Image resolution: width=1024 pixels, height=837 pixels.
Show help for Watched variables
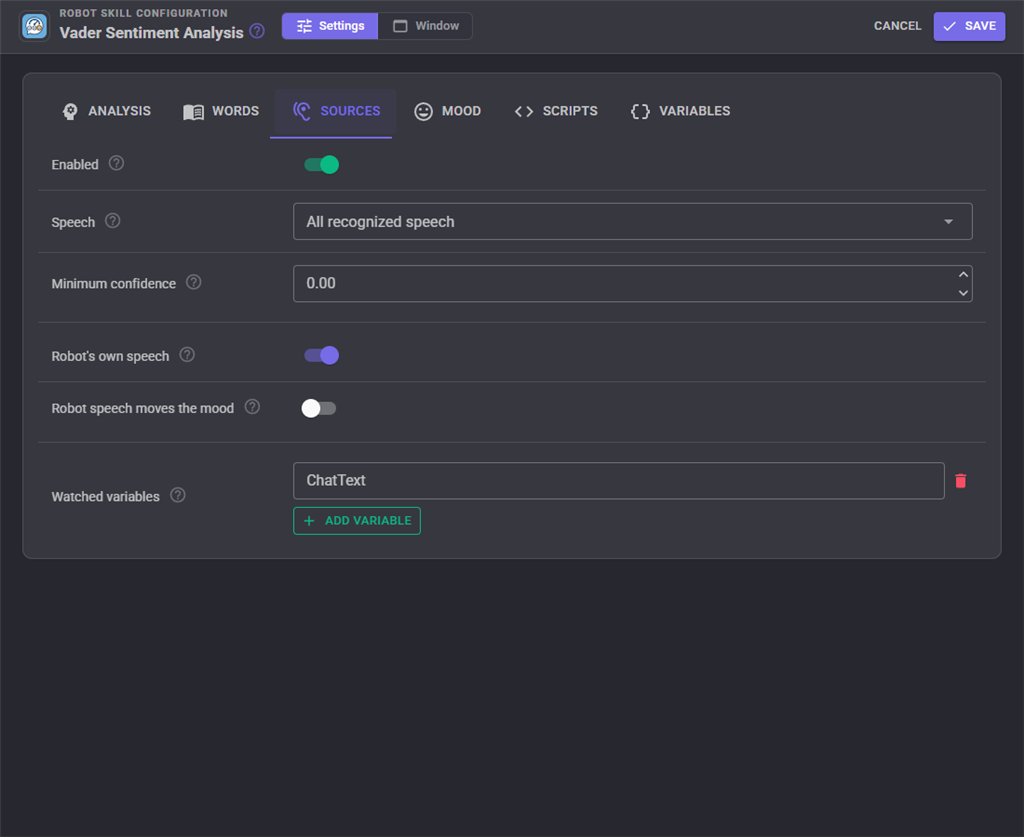[178, 495]
